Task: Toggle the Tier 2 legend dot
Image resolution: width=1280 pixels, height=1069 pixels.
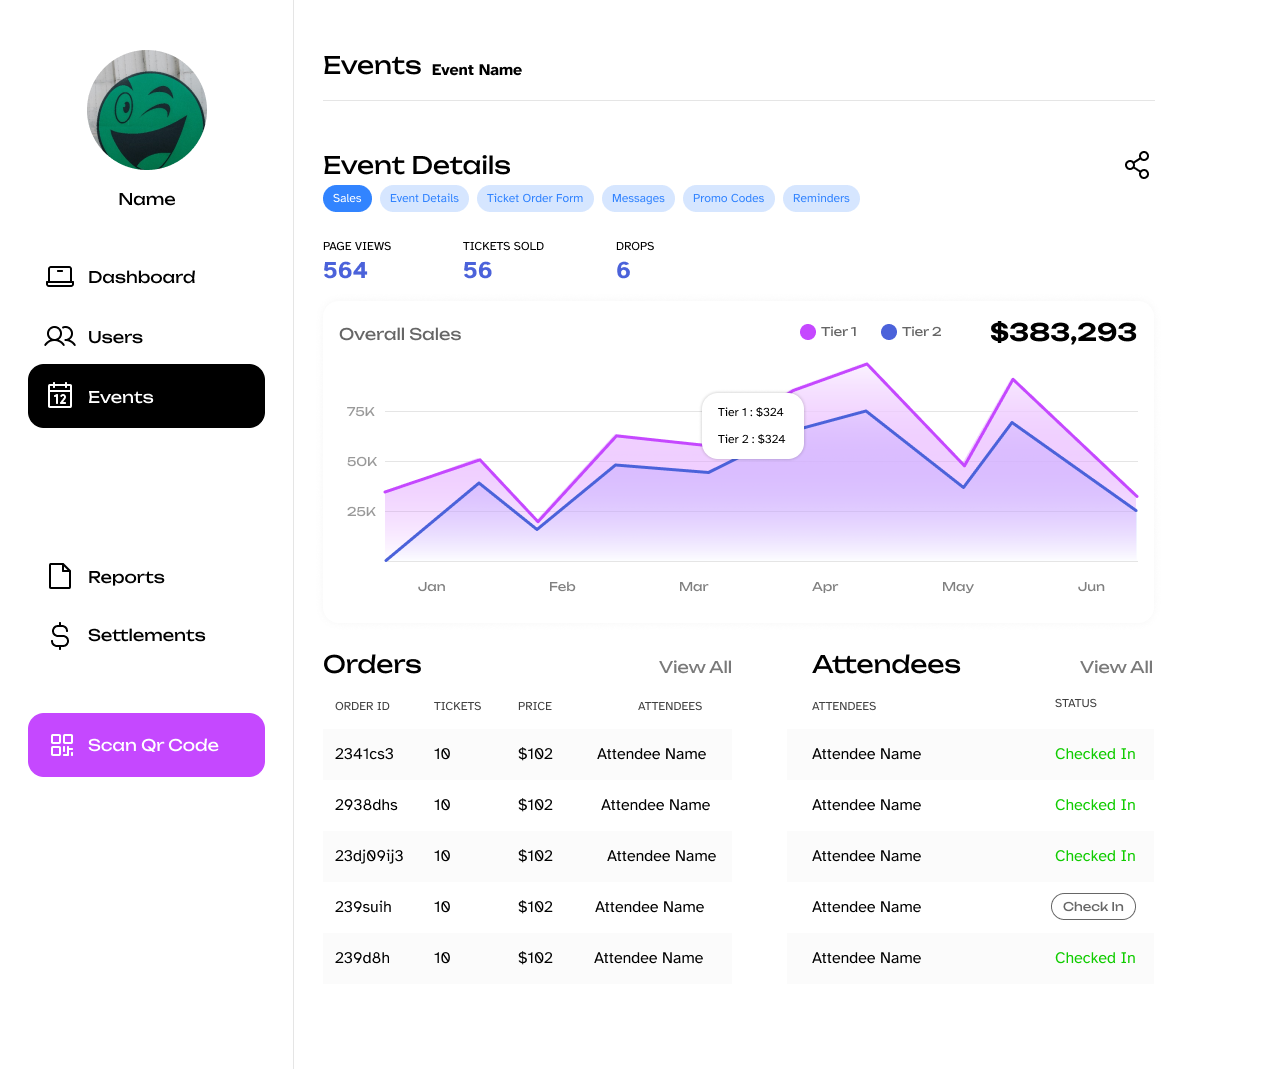Action: coord(888,332)
